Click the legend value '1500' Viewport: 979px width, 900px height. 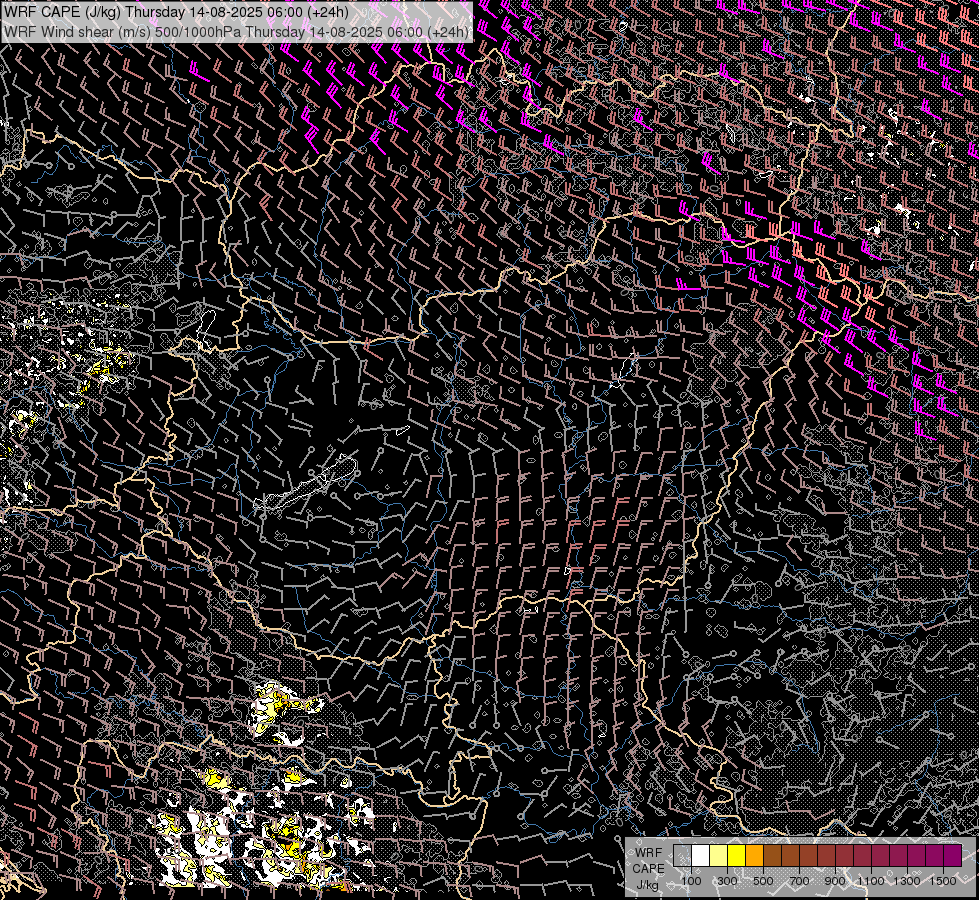pos(943,881)
